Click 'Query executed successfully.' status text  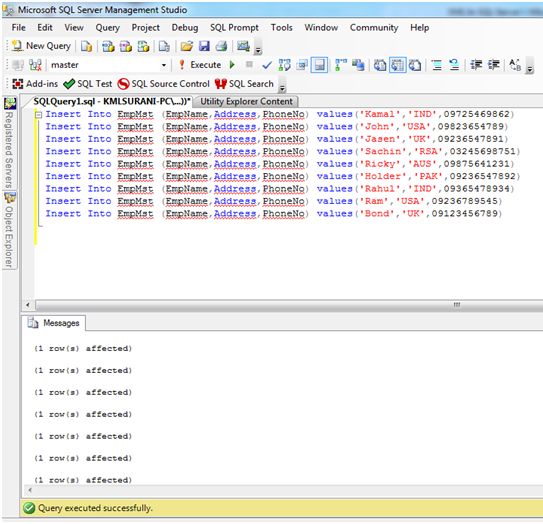pos(95,508)
